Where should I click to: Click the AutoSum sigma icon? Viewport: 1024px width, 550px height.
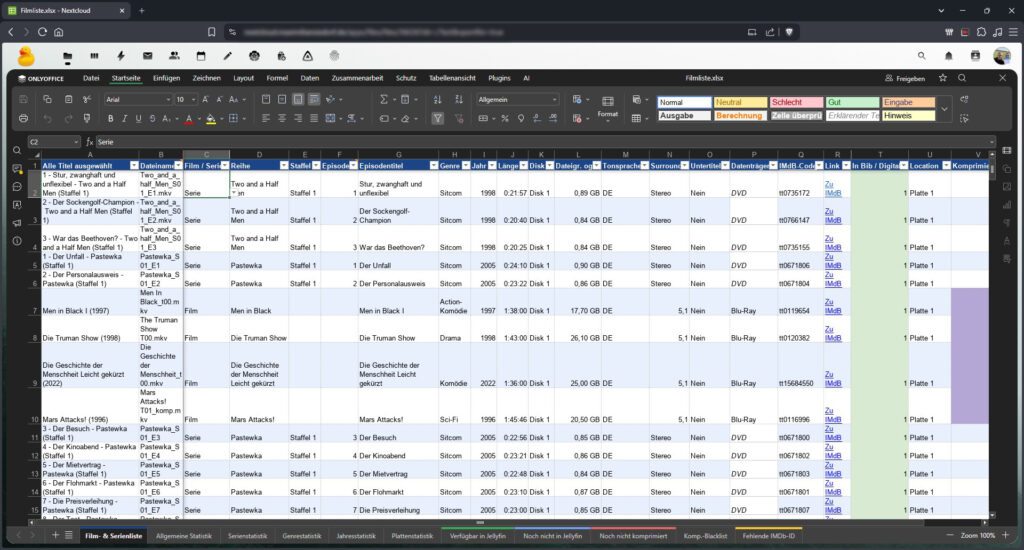384,100
